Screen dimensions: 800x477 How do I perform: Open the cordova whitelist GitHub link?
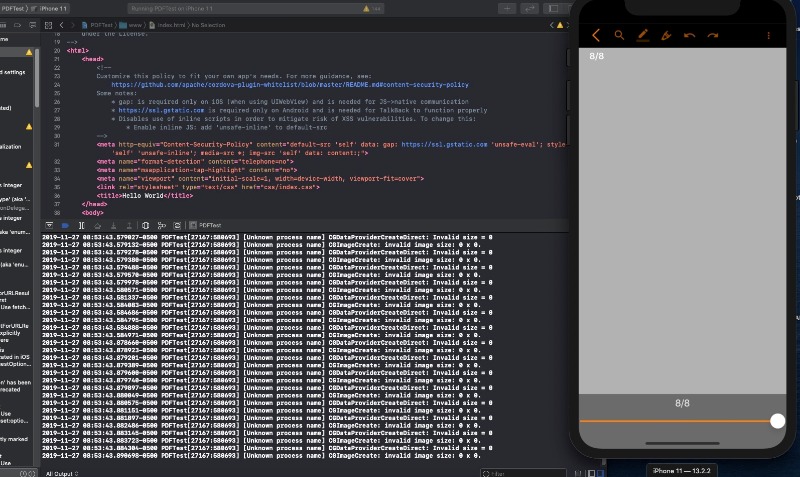click(290, 85)
